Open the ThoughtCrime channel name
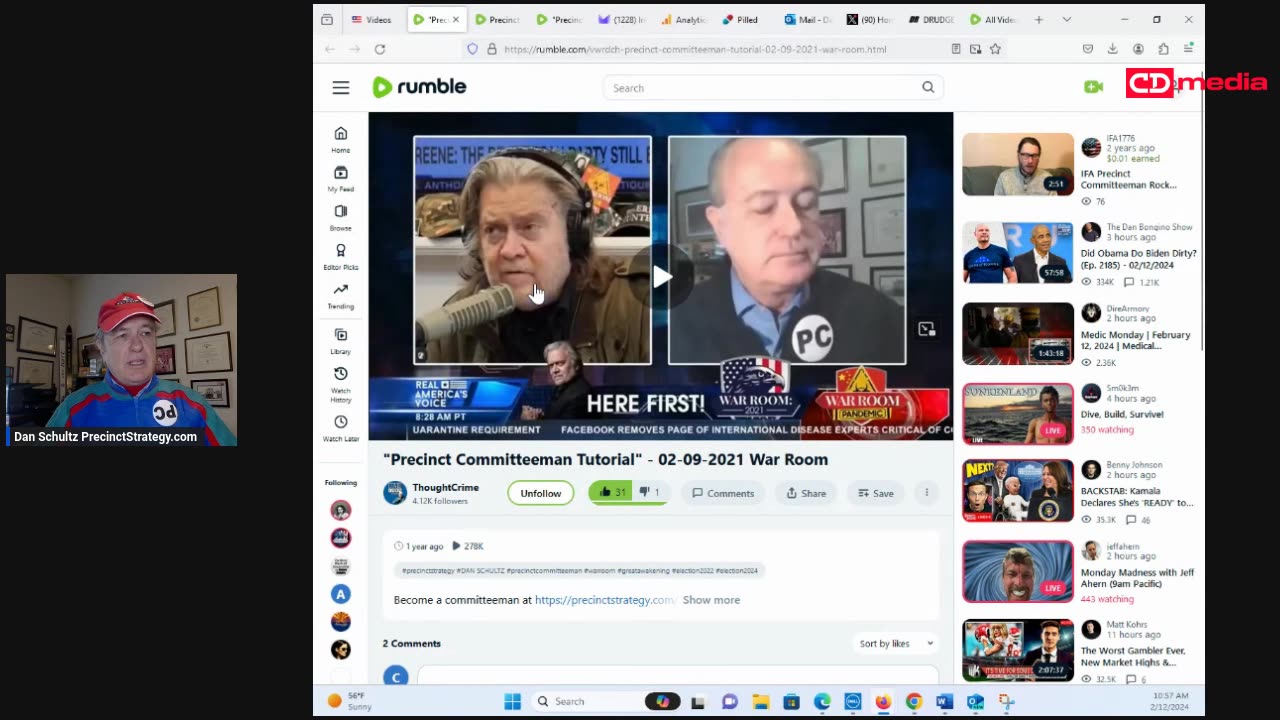1280x720 pixels. [x=446, y=487]
